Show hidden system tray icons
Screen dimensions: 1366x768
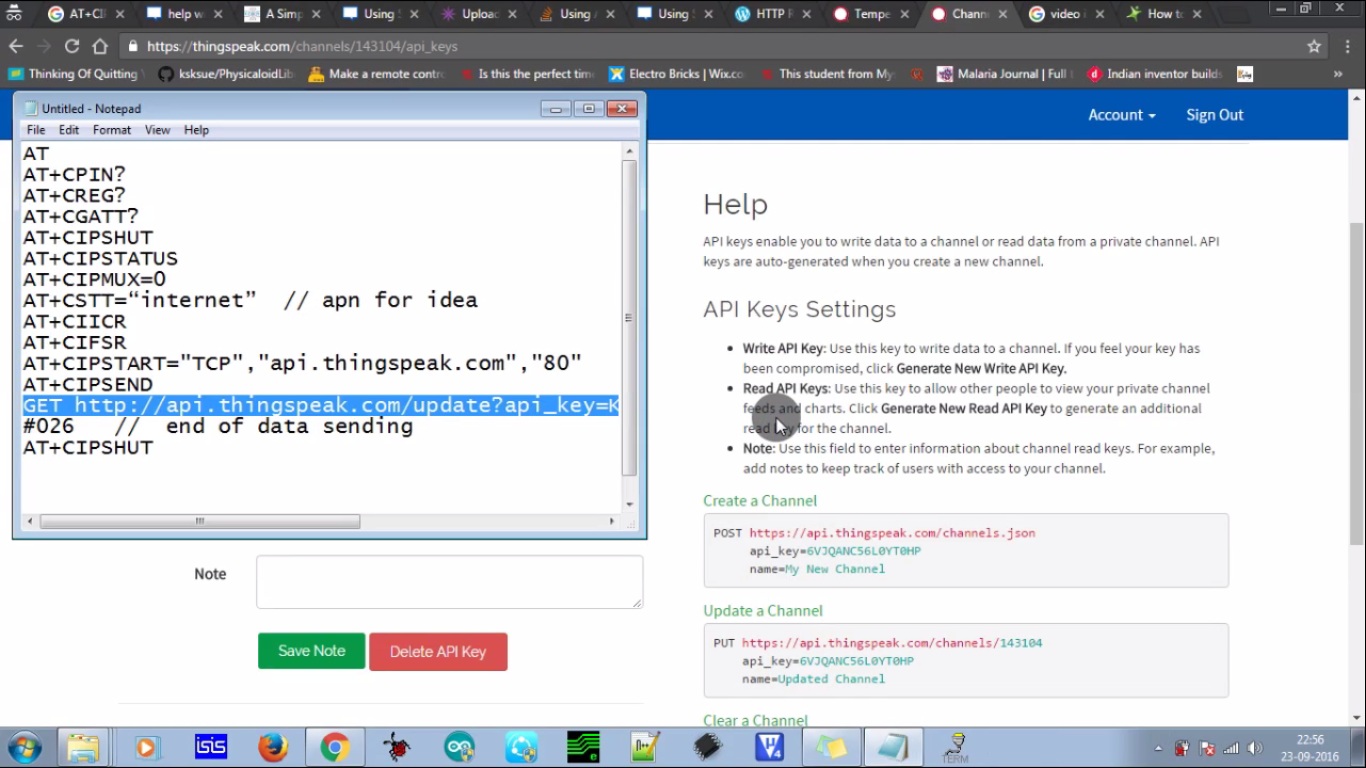[1159, 748]
